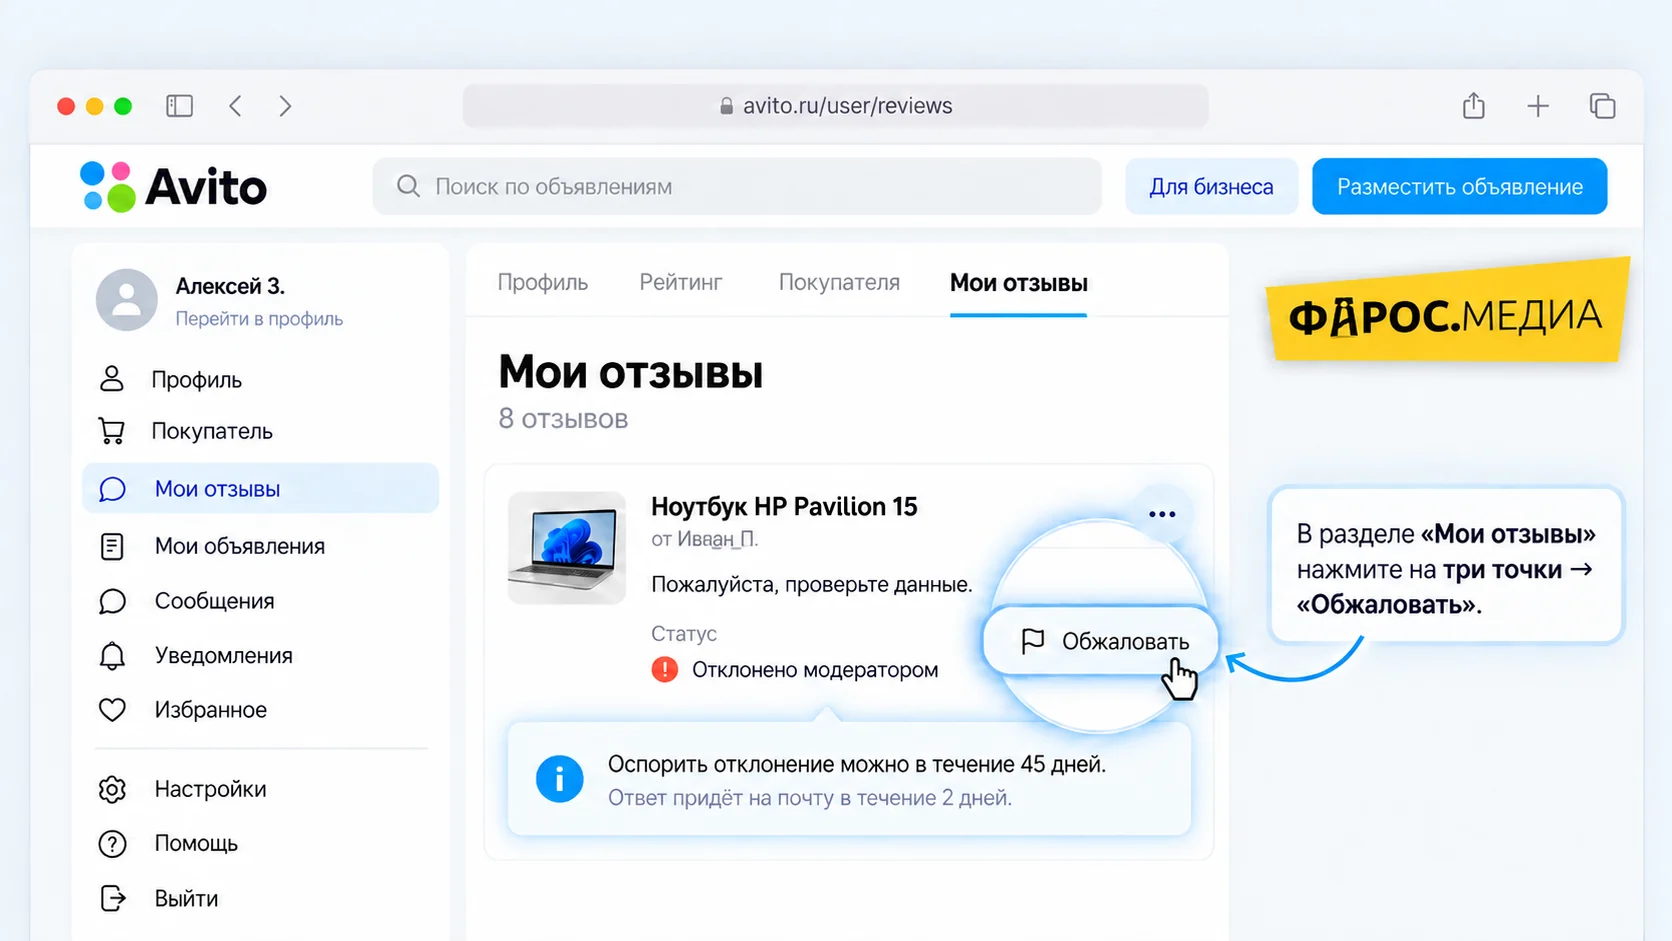1672x941 pixels.
Task: Go back with the browser back arrow
Action: 236,106
